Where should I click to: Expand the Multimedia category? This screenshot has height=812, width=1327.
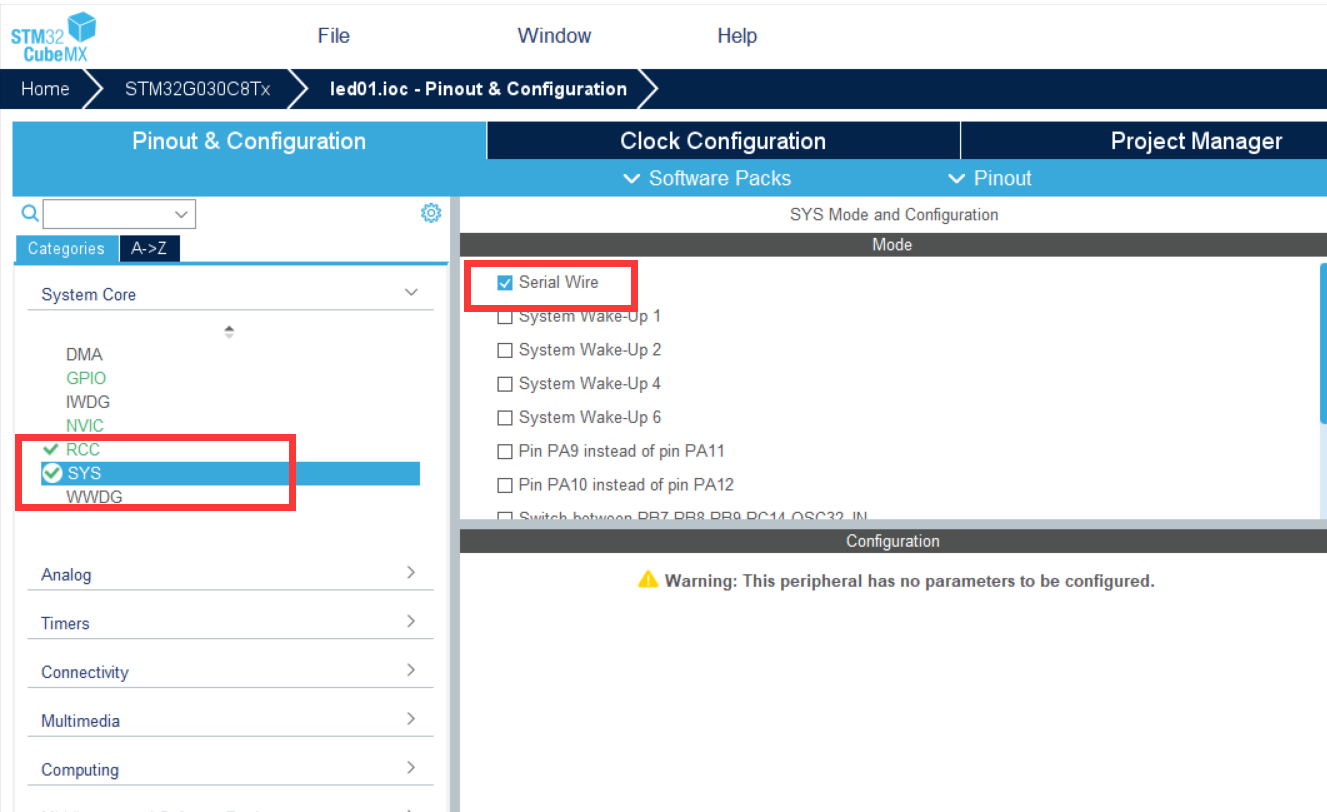click(411, 719)
